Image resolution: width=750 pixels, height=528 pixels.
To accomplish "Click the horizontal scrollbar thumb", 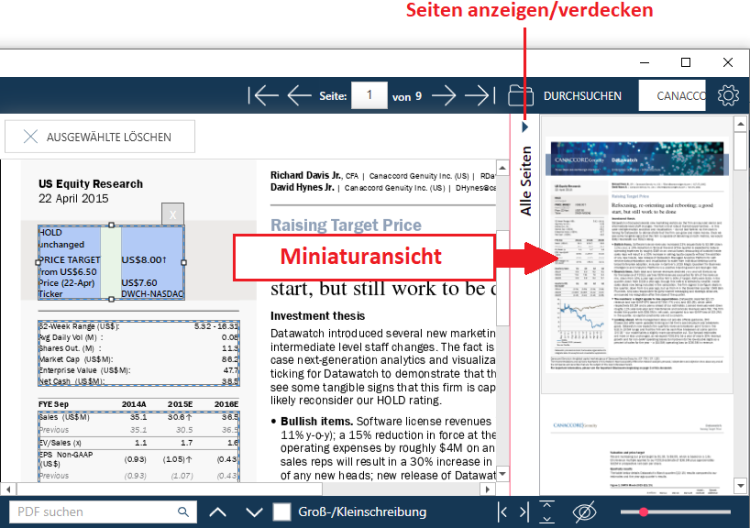I will (x=170, y=489).
